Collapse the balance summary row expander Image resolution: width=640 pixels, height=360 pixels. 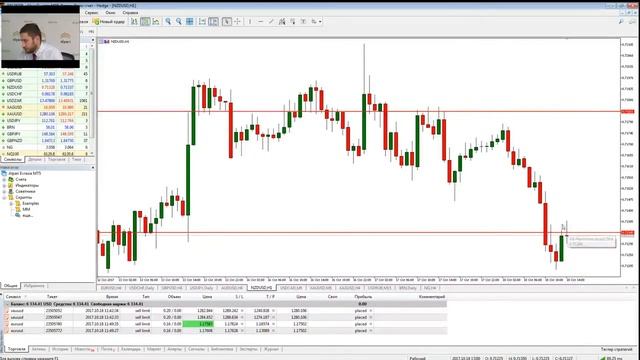[x=7, y=304]
